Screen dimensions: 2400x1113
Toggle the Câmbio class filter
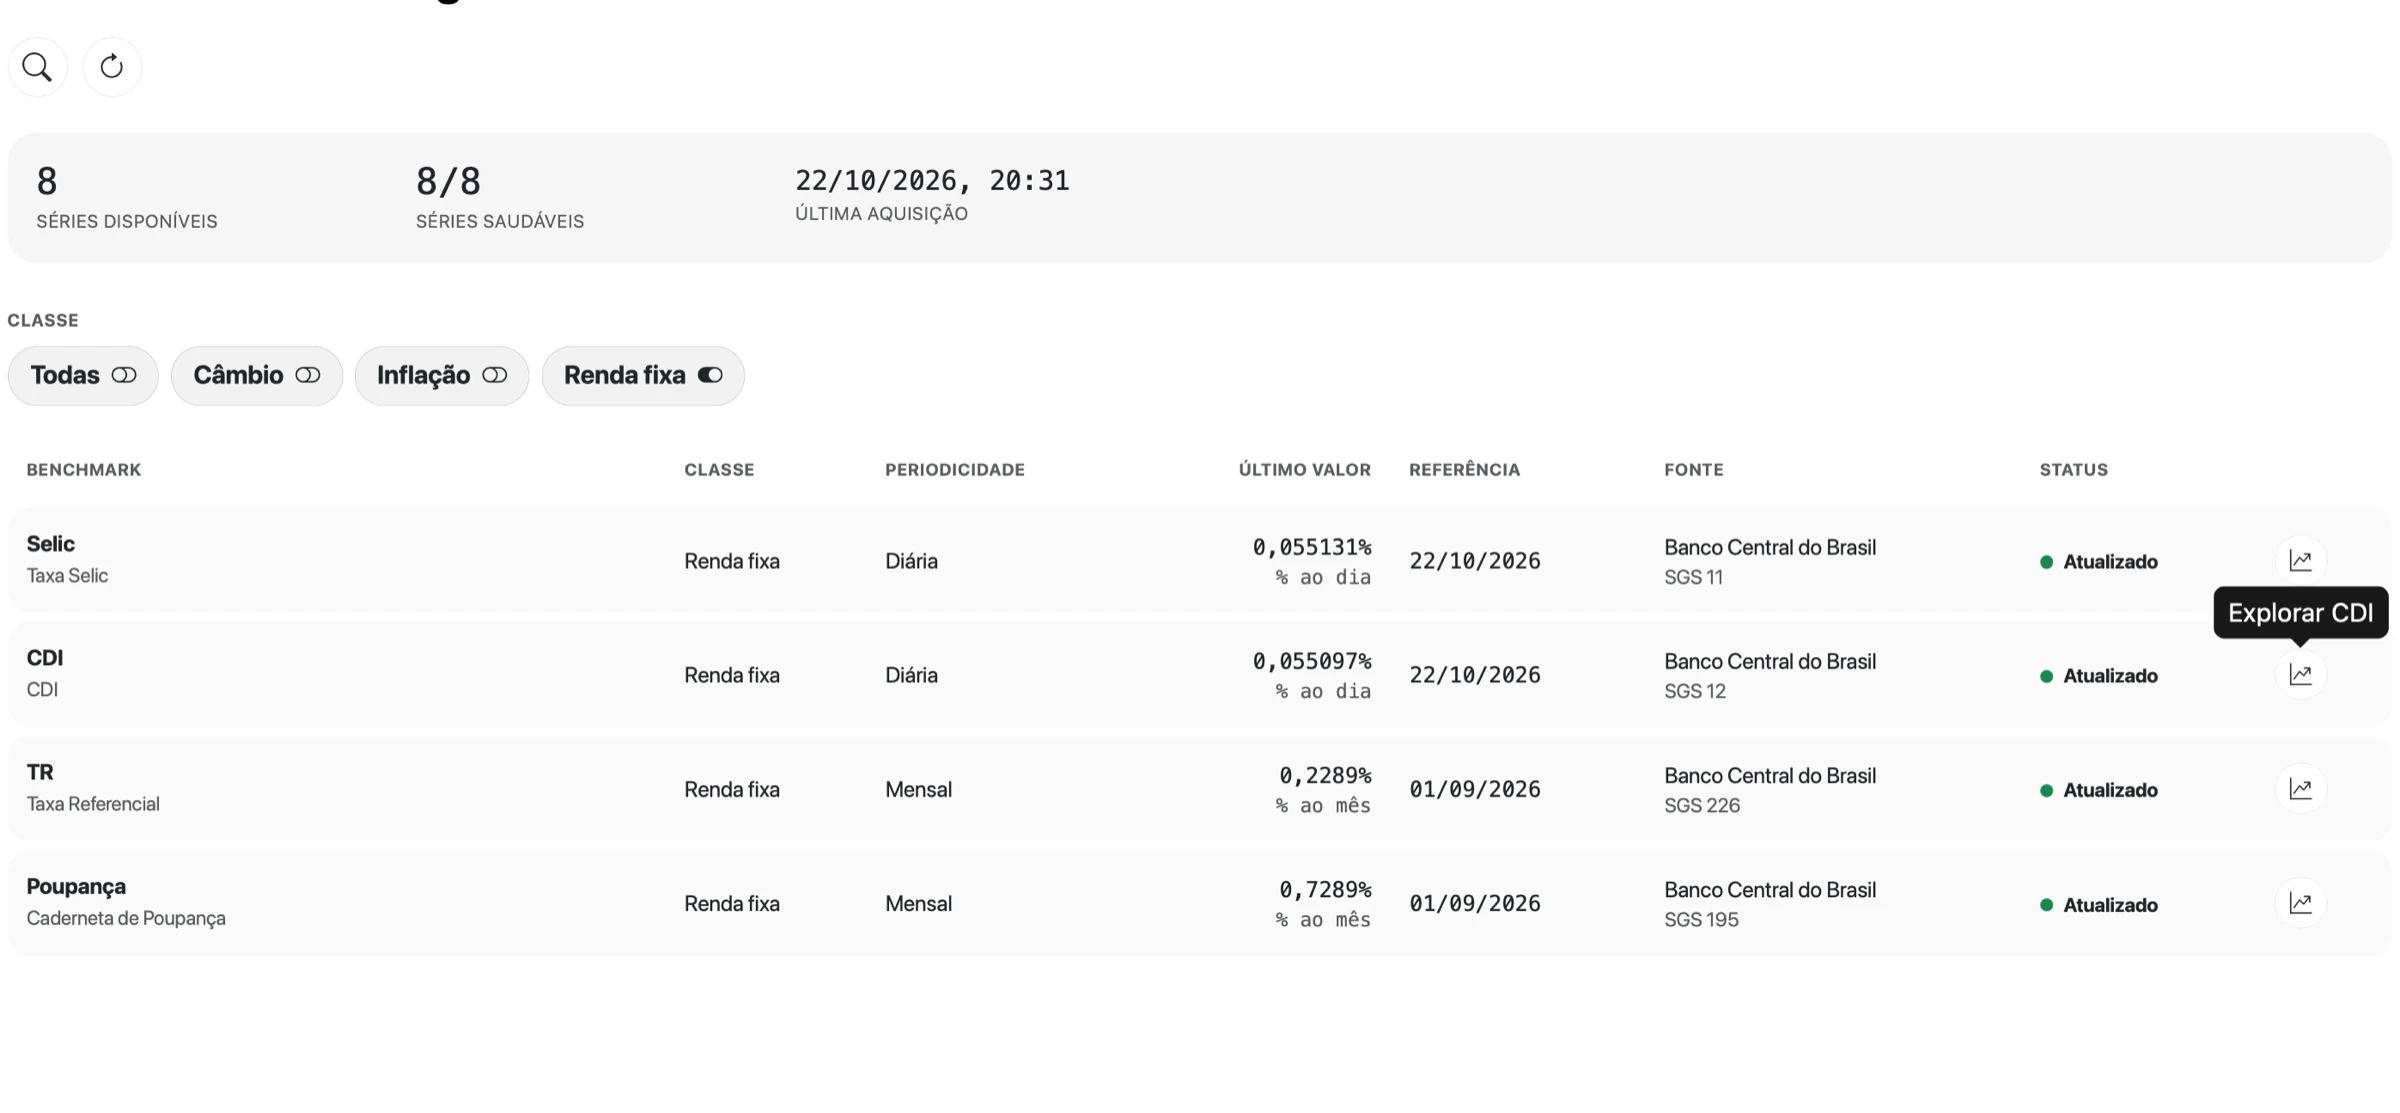point(257,375)
